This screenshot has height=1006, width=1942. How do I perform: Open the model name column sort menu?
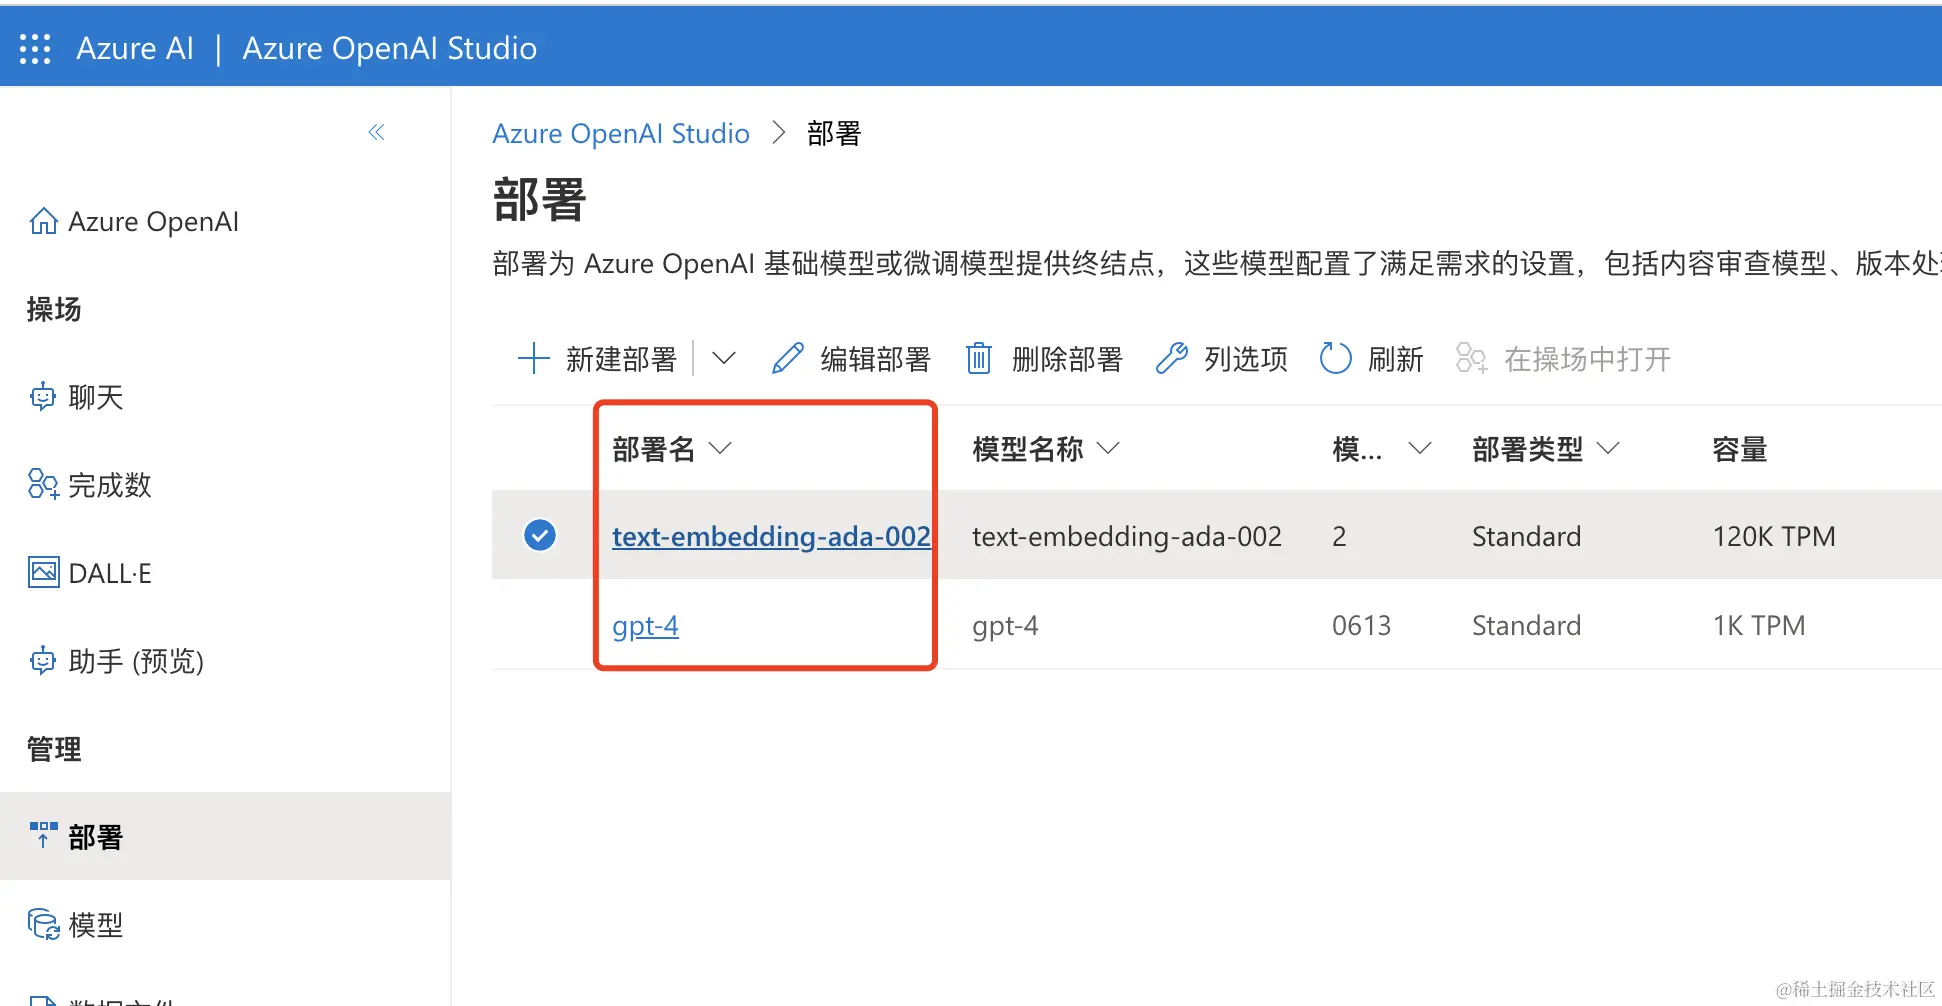1108,448
